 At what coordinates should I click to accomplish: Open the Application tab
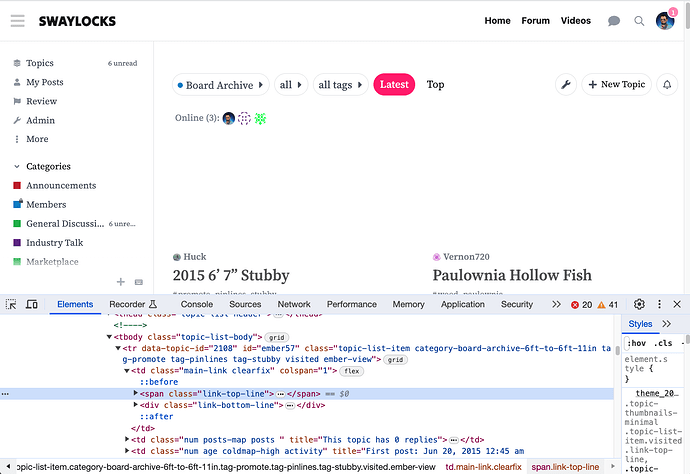point(462,304)
